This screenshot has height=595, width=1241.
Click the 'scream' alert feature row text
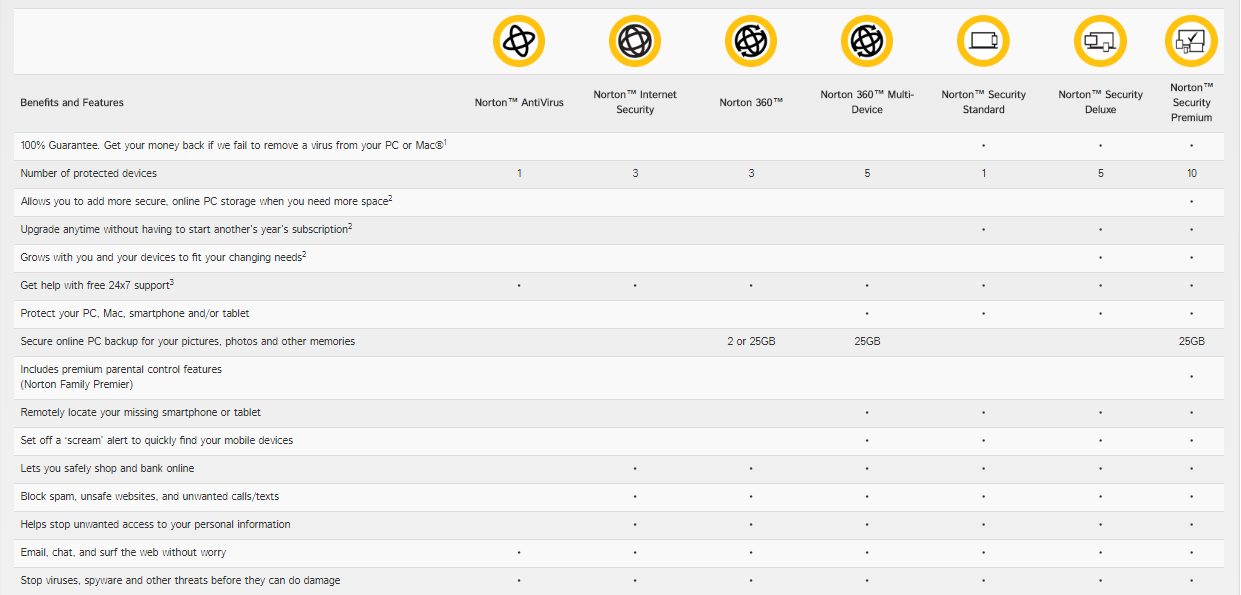pos(157,441)
